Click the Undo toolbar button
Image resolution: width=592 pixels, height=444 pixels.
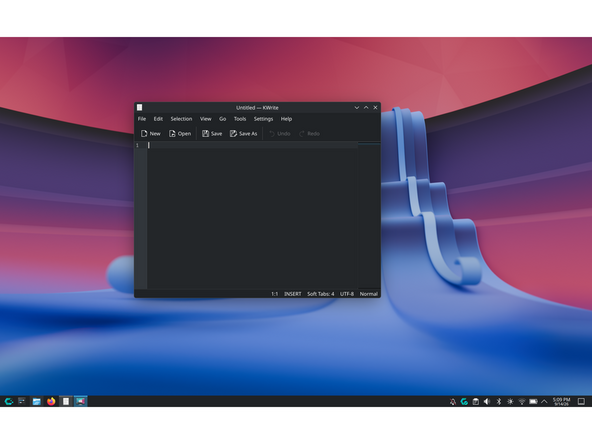click(280, 134)
